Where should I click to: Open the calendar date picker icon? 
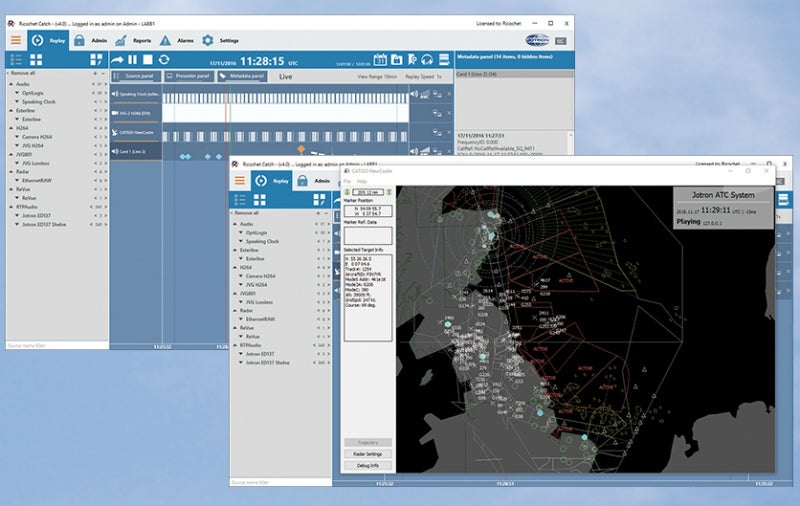[x=380, y=60]
